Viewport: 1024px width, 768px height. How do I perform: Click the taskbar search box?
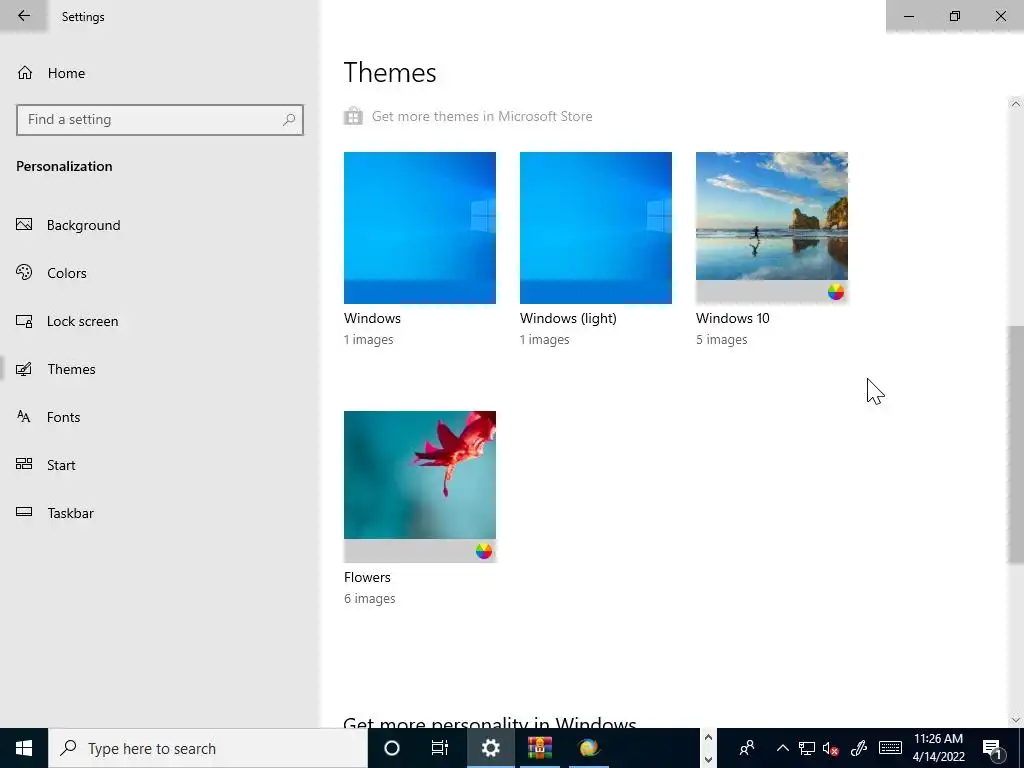[208, 748]
